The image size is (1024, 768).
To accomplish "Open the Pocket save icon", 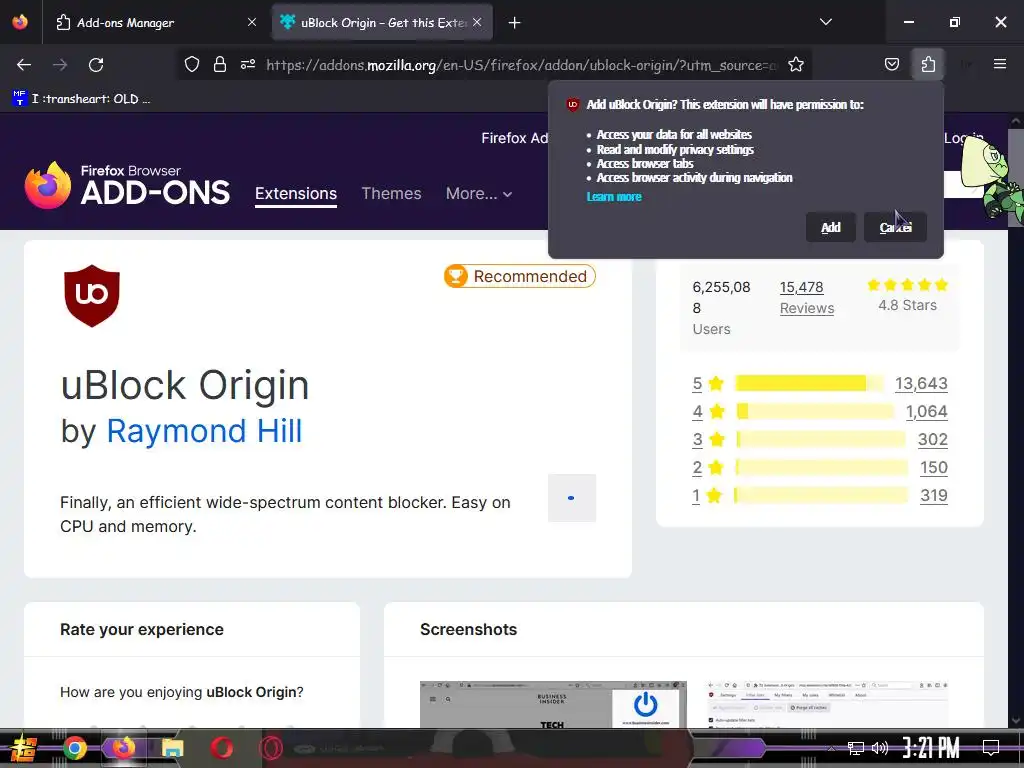I will [891, 64].
